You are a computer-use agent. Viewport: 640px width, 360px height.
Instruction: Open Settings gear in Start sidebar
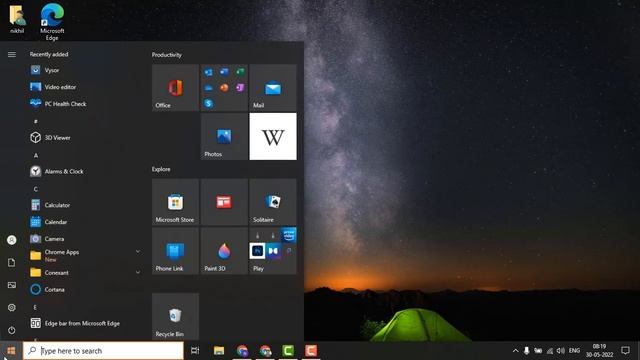[x=11, y=307]
